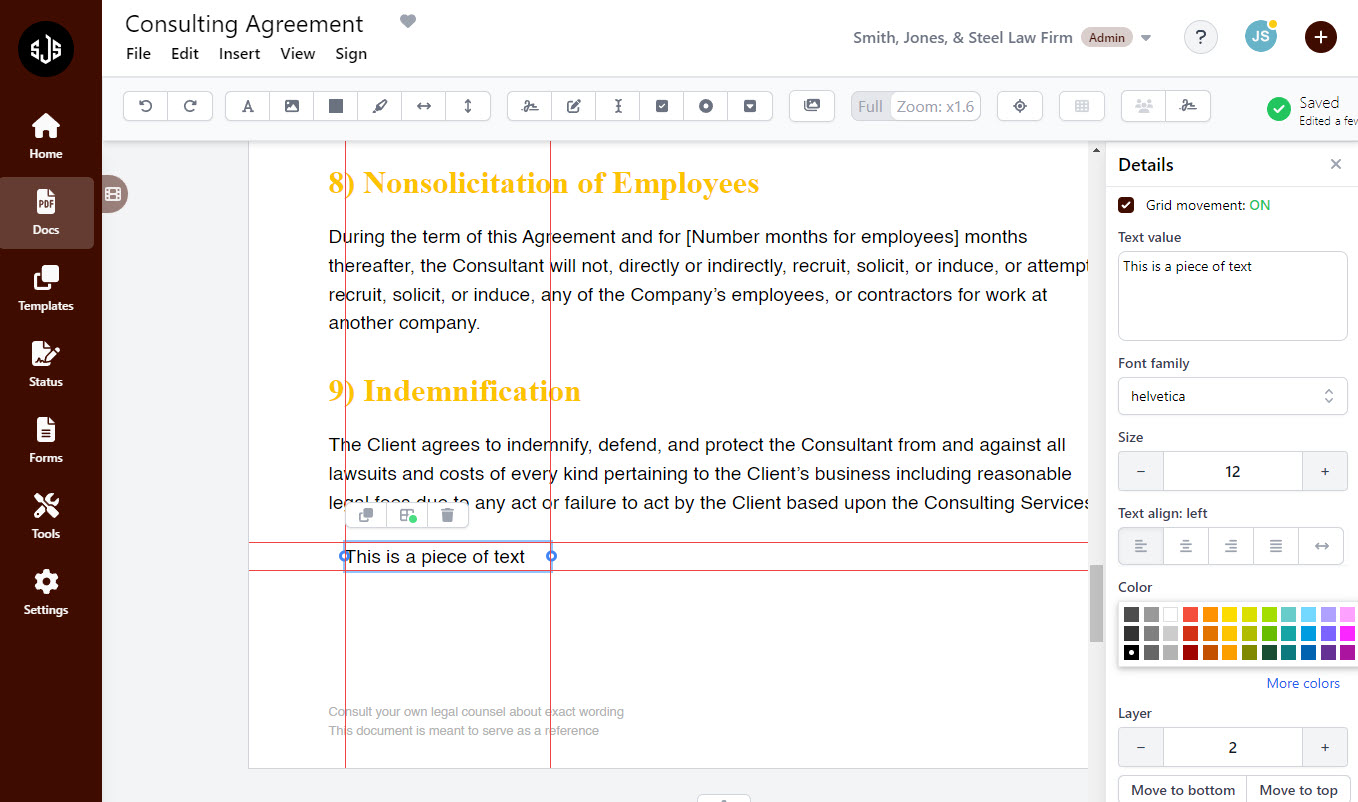Decrease font size with minus
The image size is (1358, 802).
[x=1141, y=471]
